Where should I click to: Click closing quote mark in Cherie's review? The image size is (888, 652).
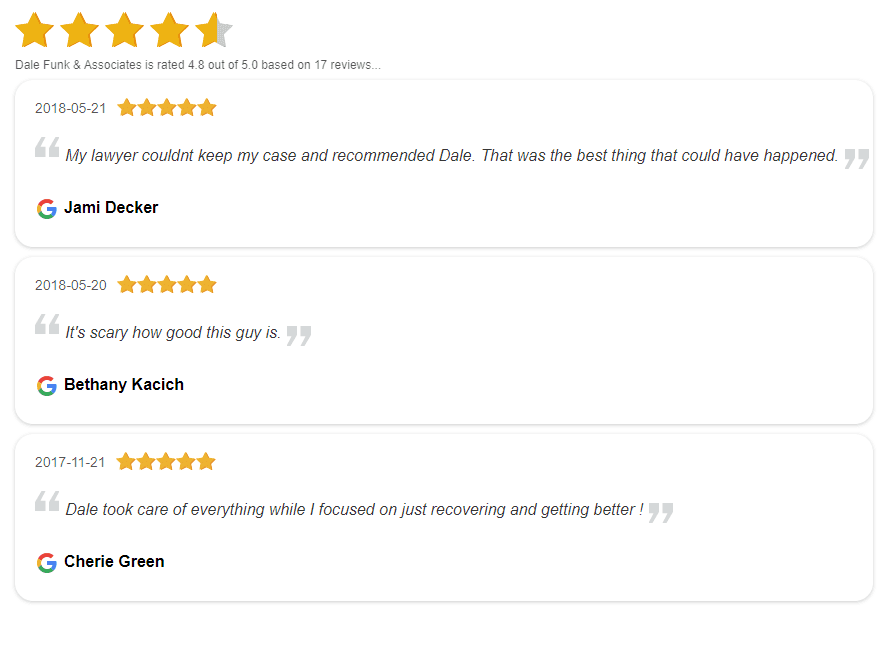[660, 513]
